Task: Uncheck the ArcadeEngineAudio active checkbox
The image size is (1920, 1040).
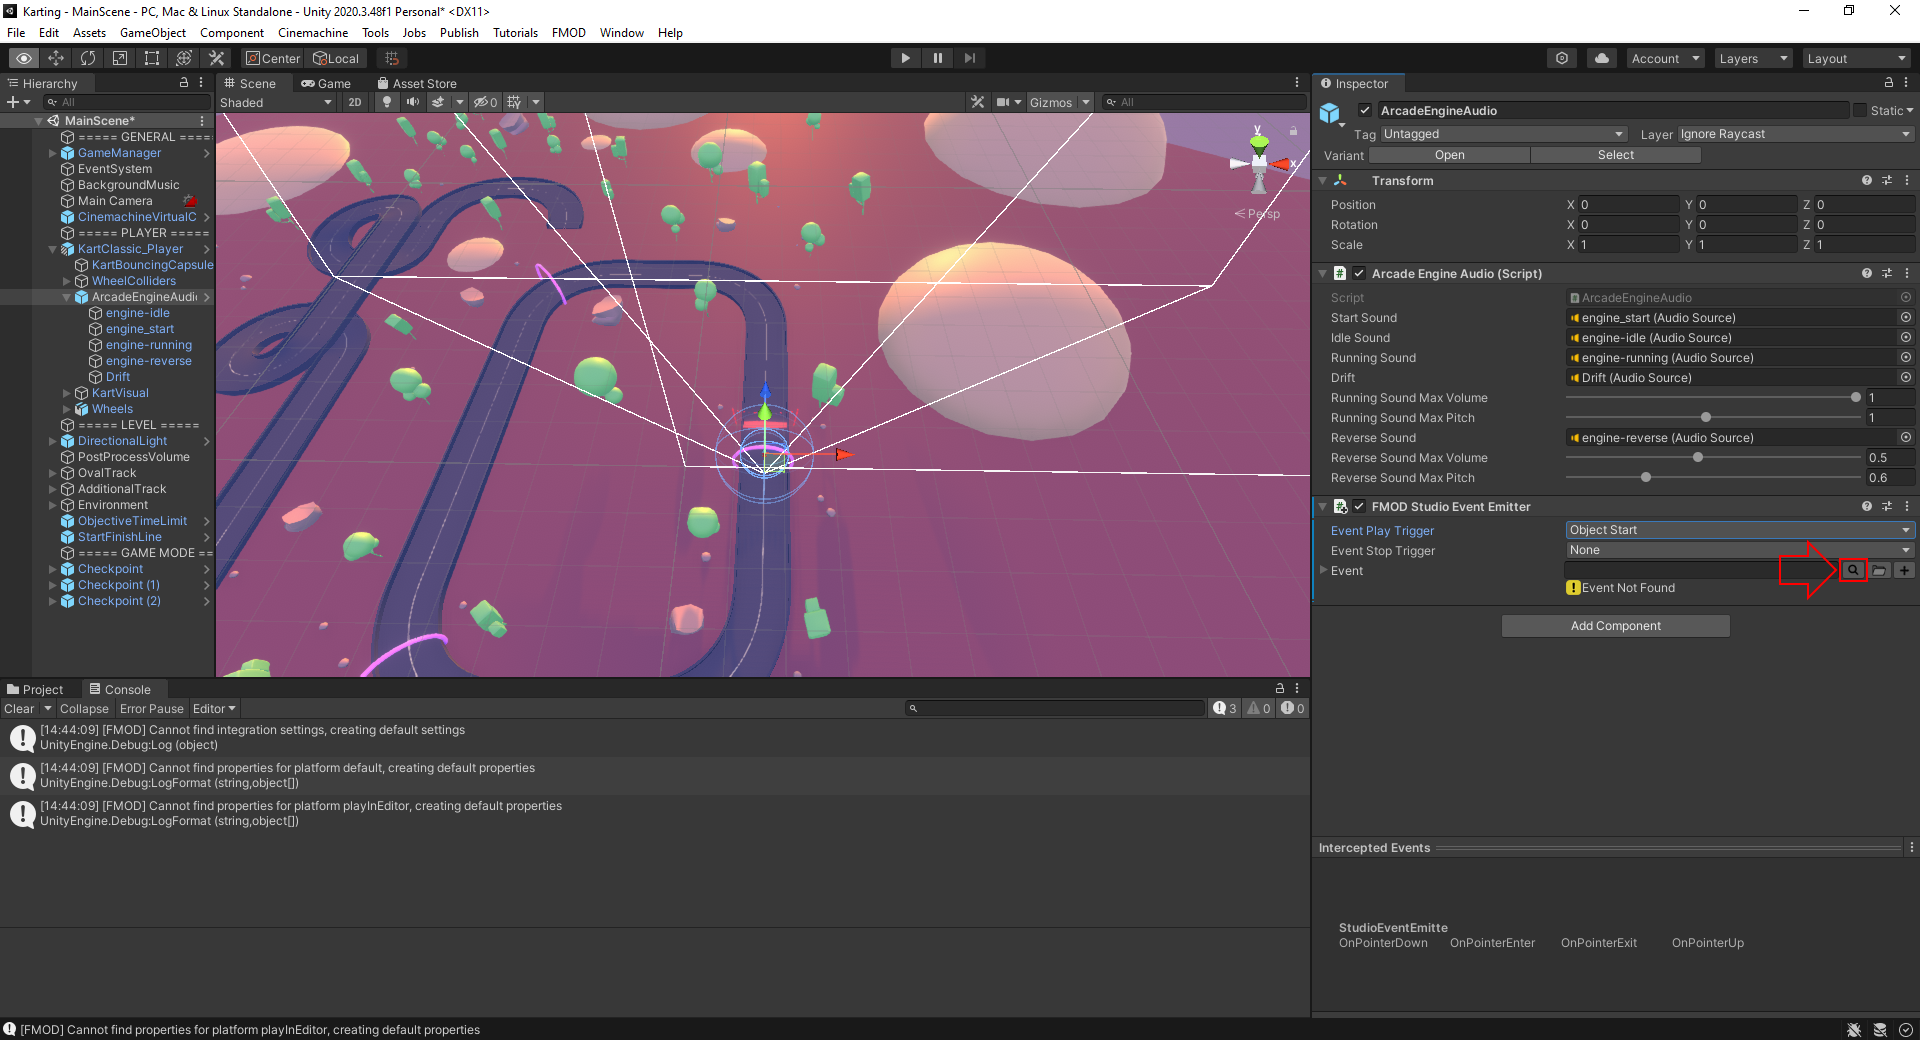Action: (x=1365, y=111)
